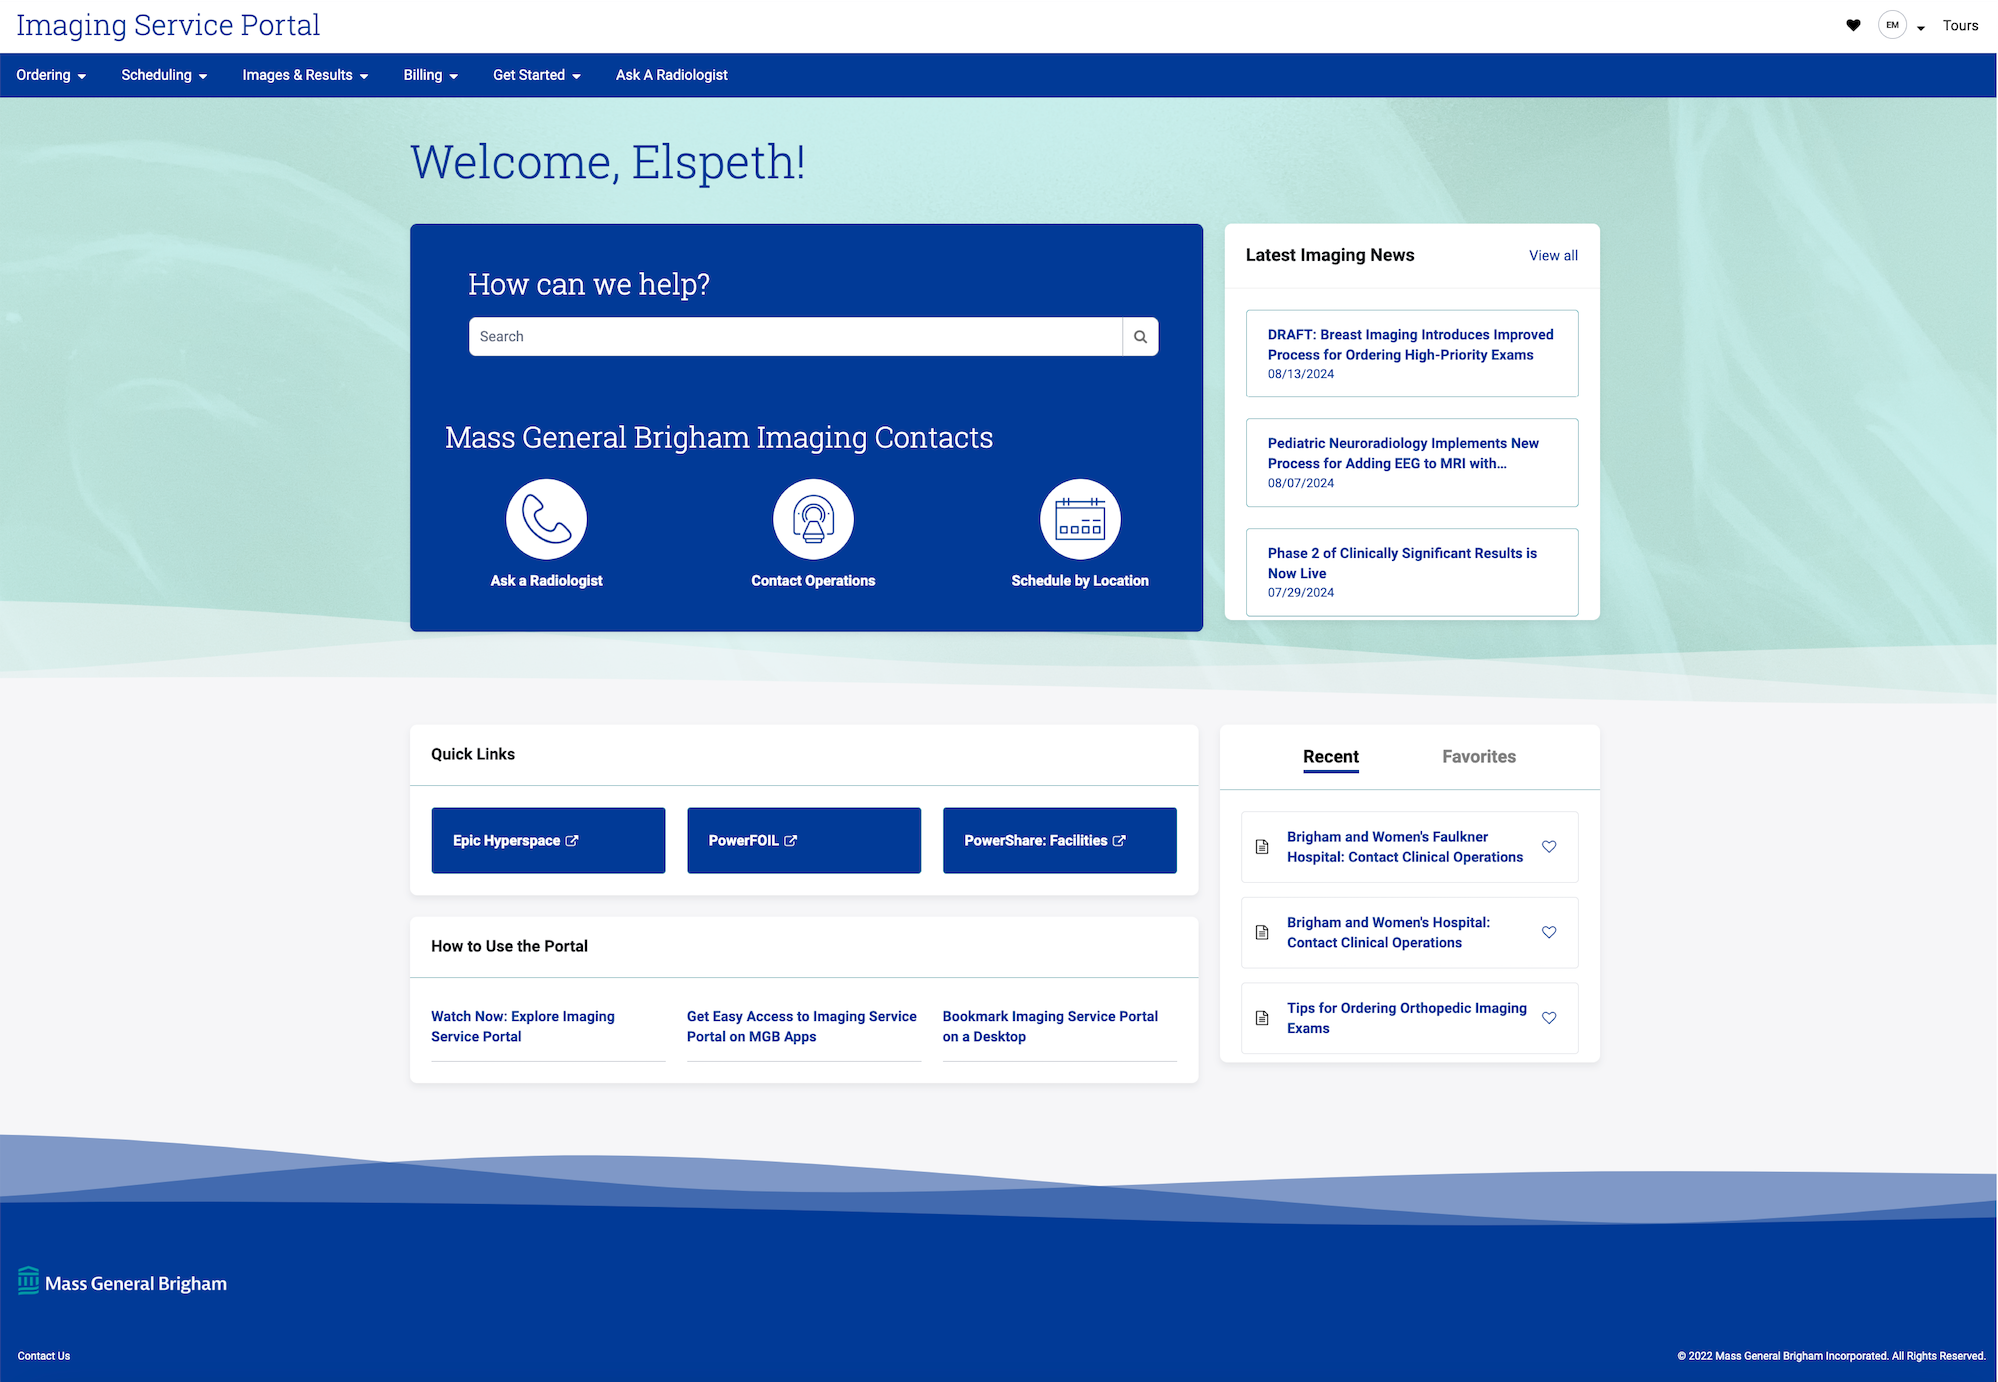Select Ask A Radiologist in navigation bar
The width and height of the screenshot is (1998, 1382).
(671, 75)
